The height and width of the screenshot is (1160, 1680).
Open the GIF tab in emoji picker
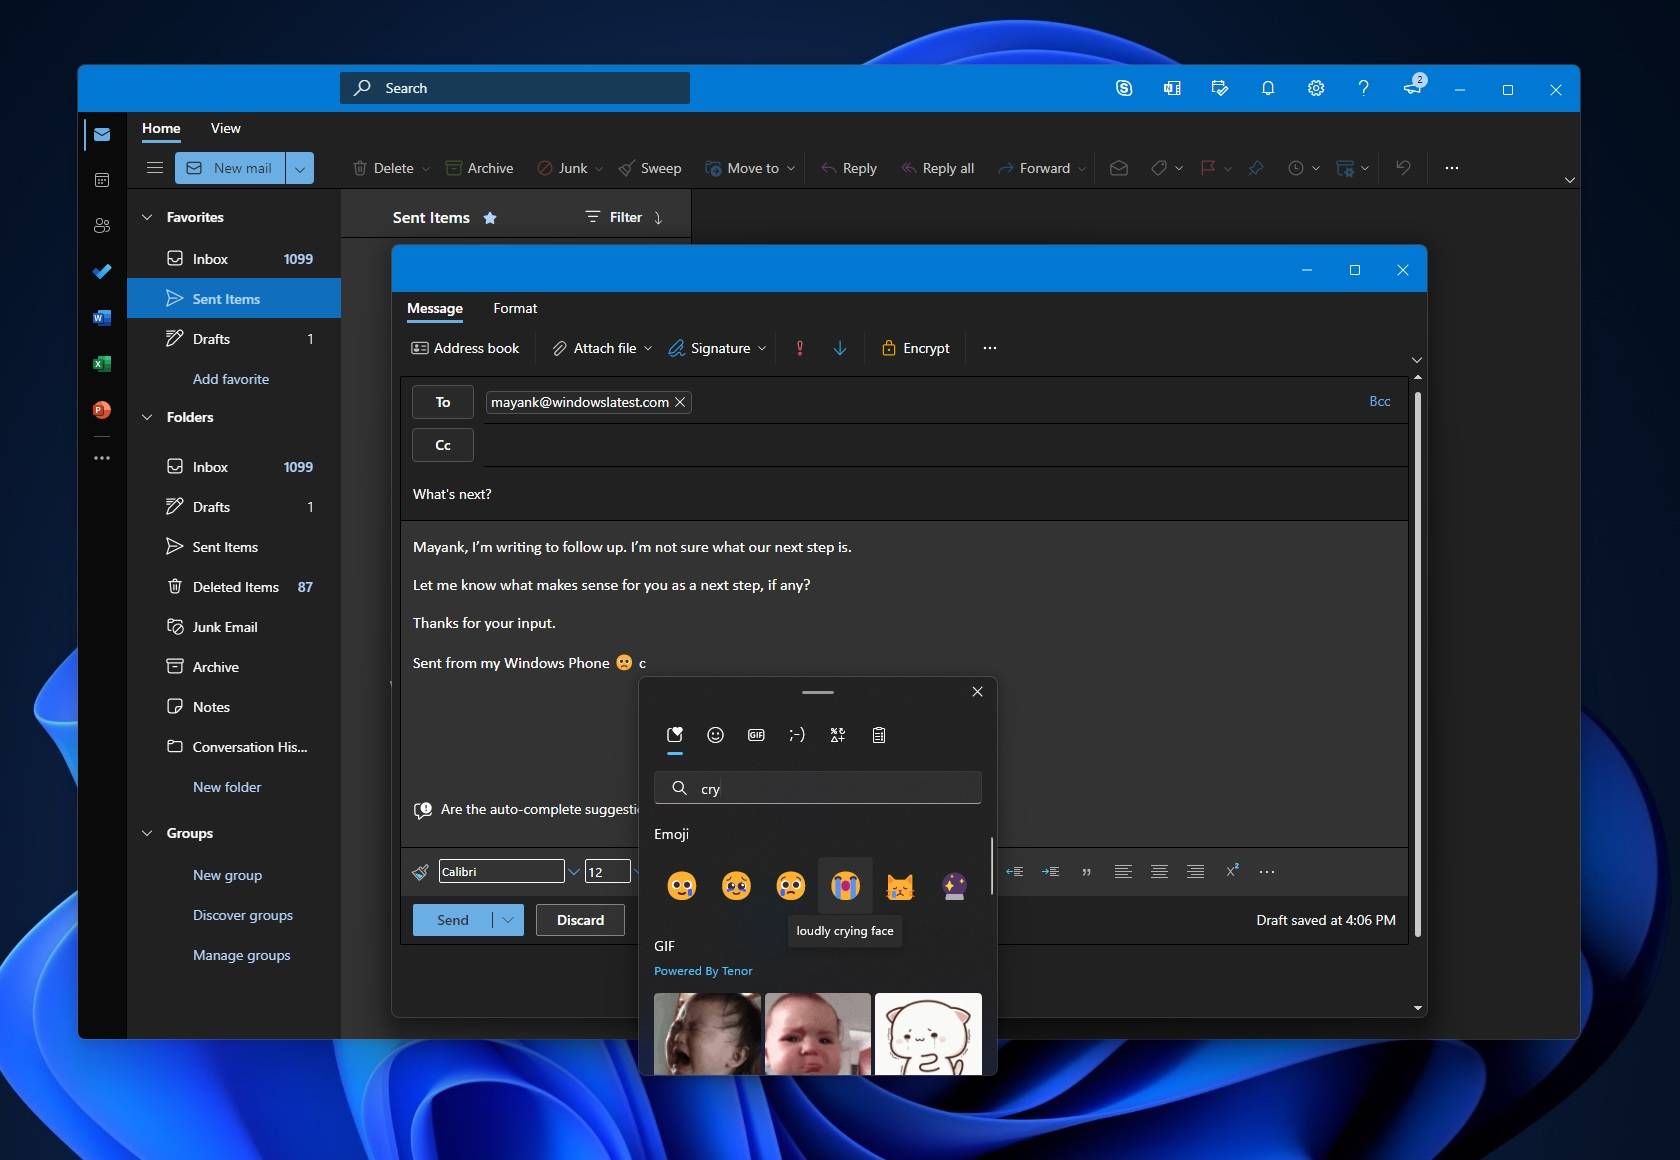[x=756, y=735]
